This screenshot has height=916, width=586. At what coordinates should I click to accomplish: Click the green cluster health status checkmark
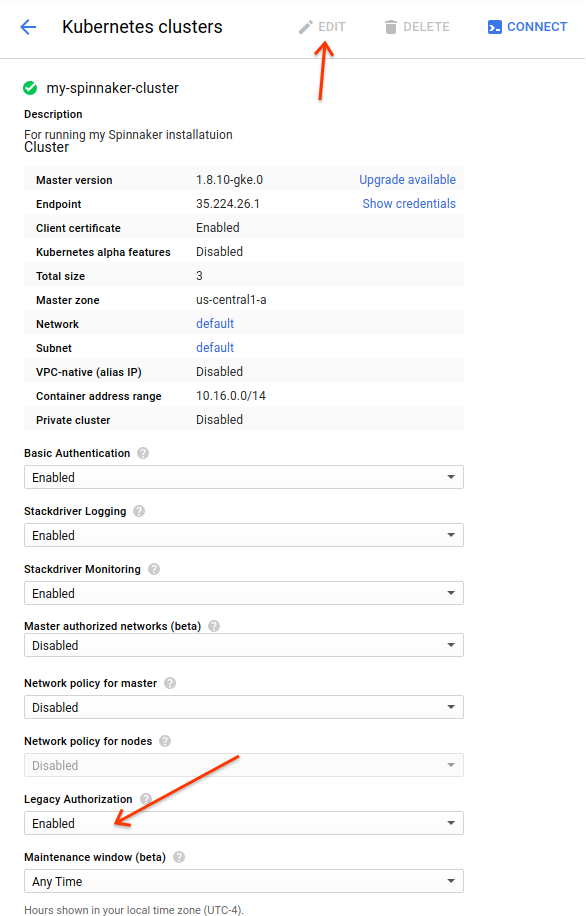click(x=30, y=87)
